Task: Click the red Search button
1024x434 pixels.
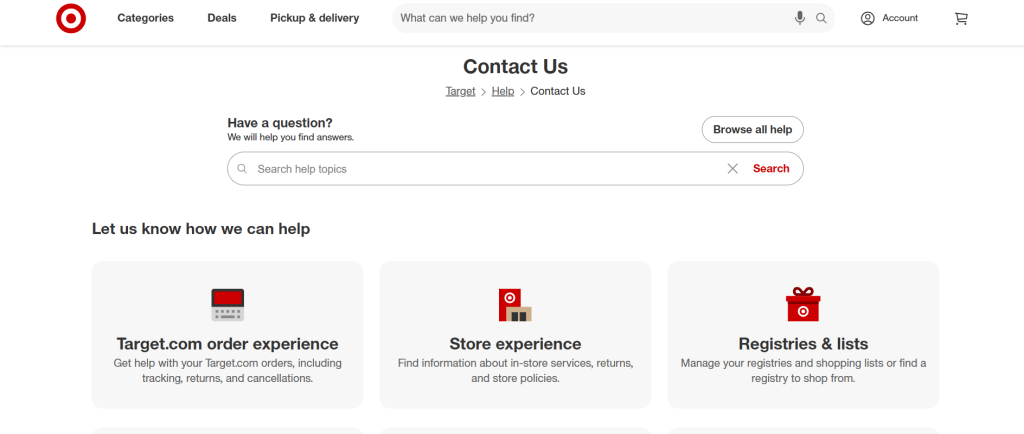Action: 771,168
